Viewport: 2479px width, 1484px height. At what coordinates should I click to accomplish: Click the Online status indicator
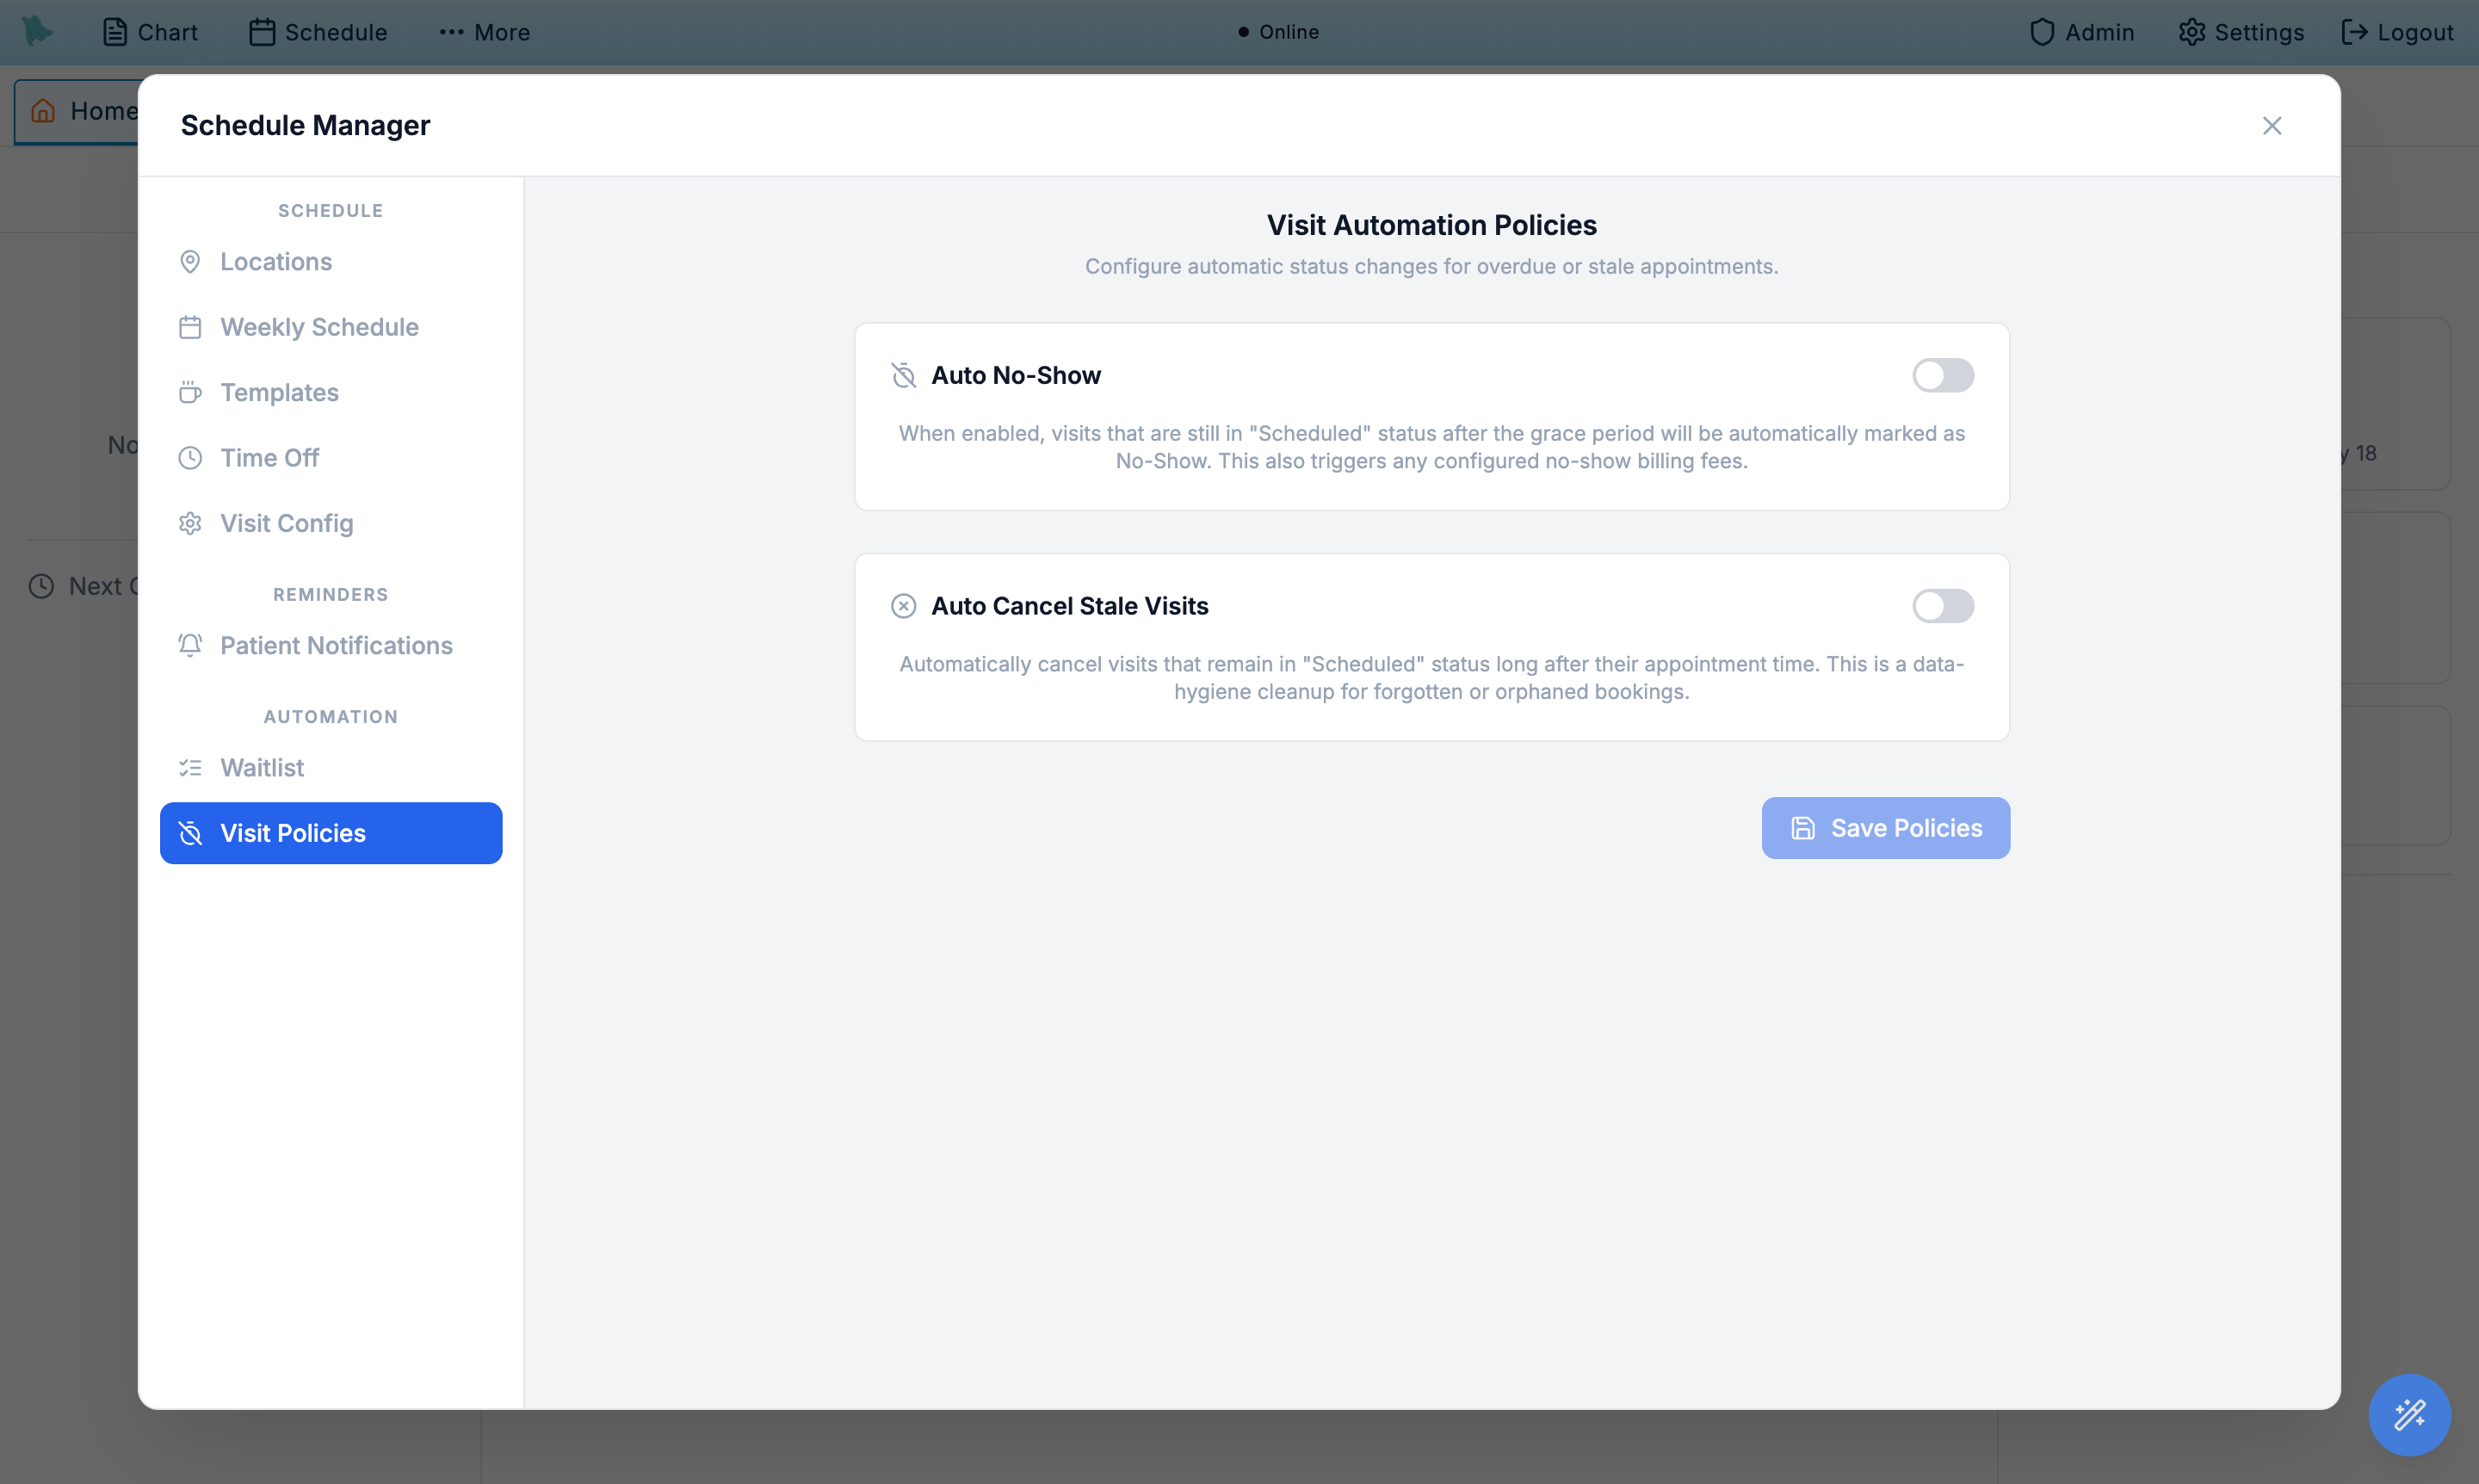[x=1278, y=32]
